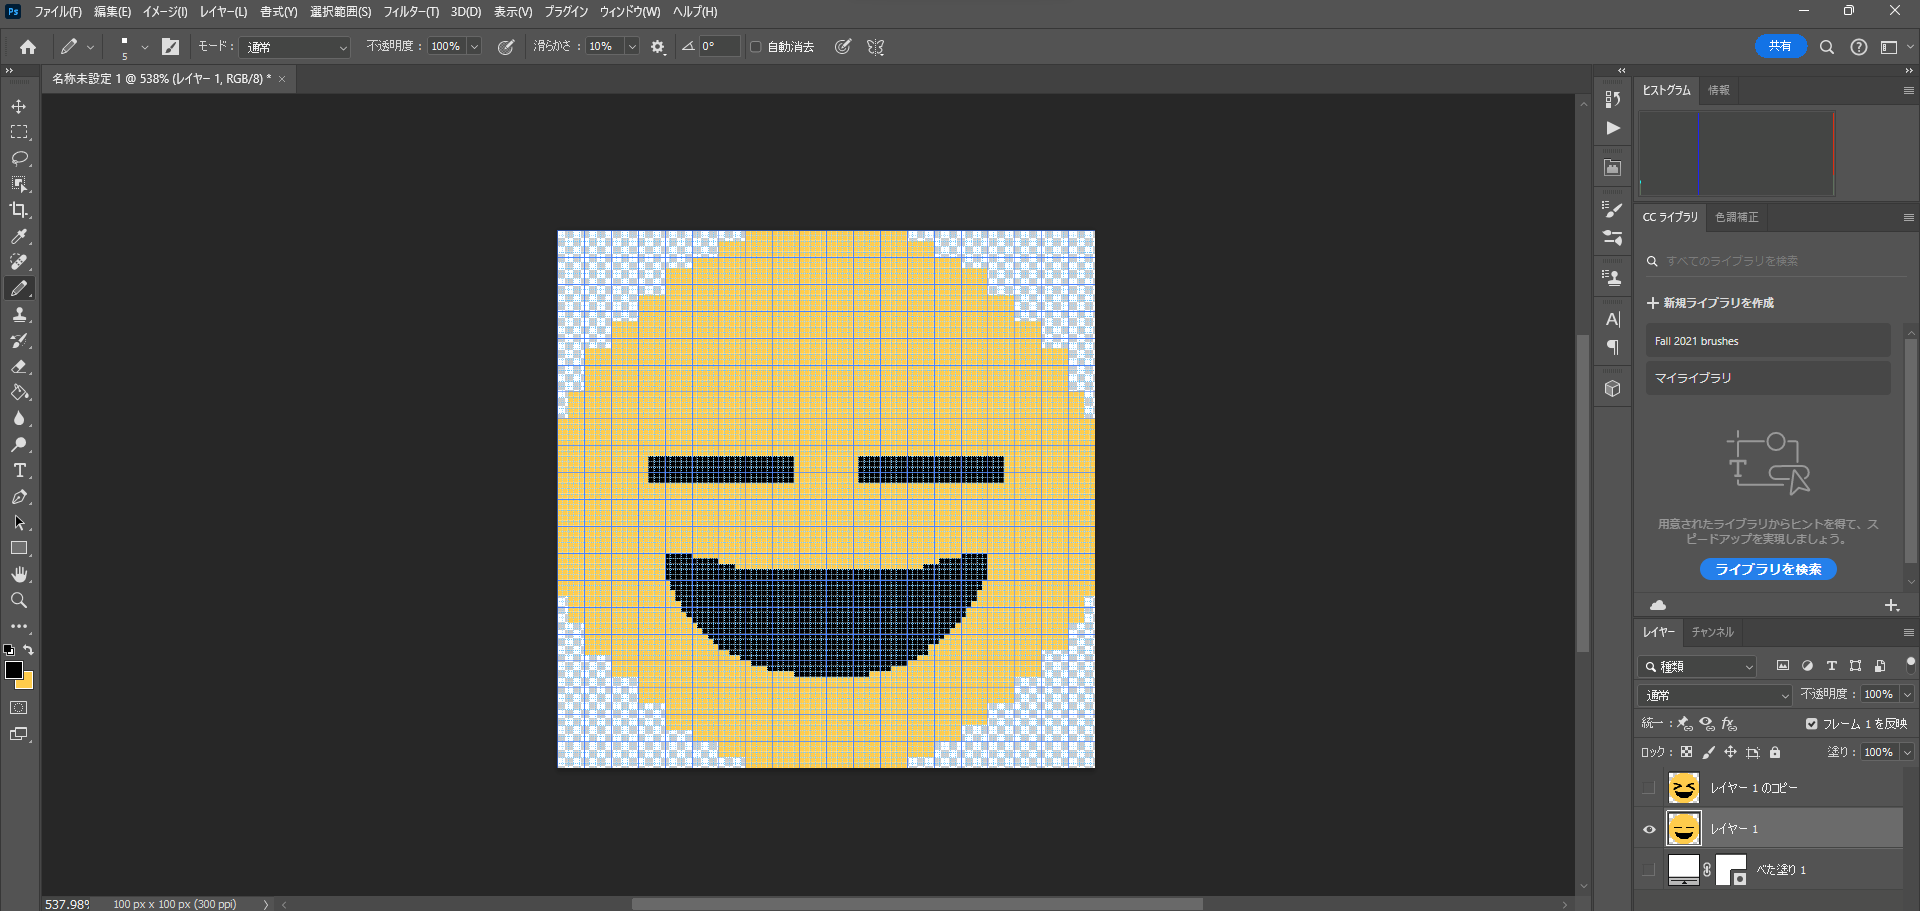Viewport: 1920px width, 911px height.
Task: Hide レイヤー 1 by clicking its eye icon
Action: coord(1649,828)
